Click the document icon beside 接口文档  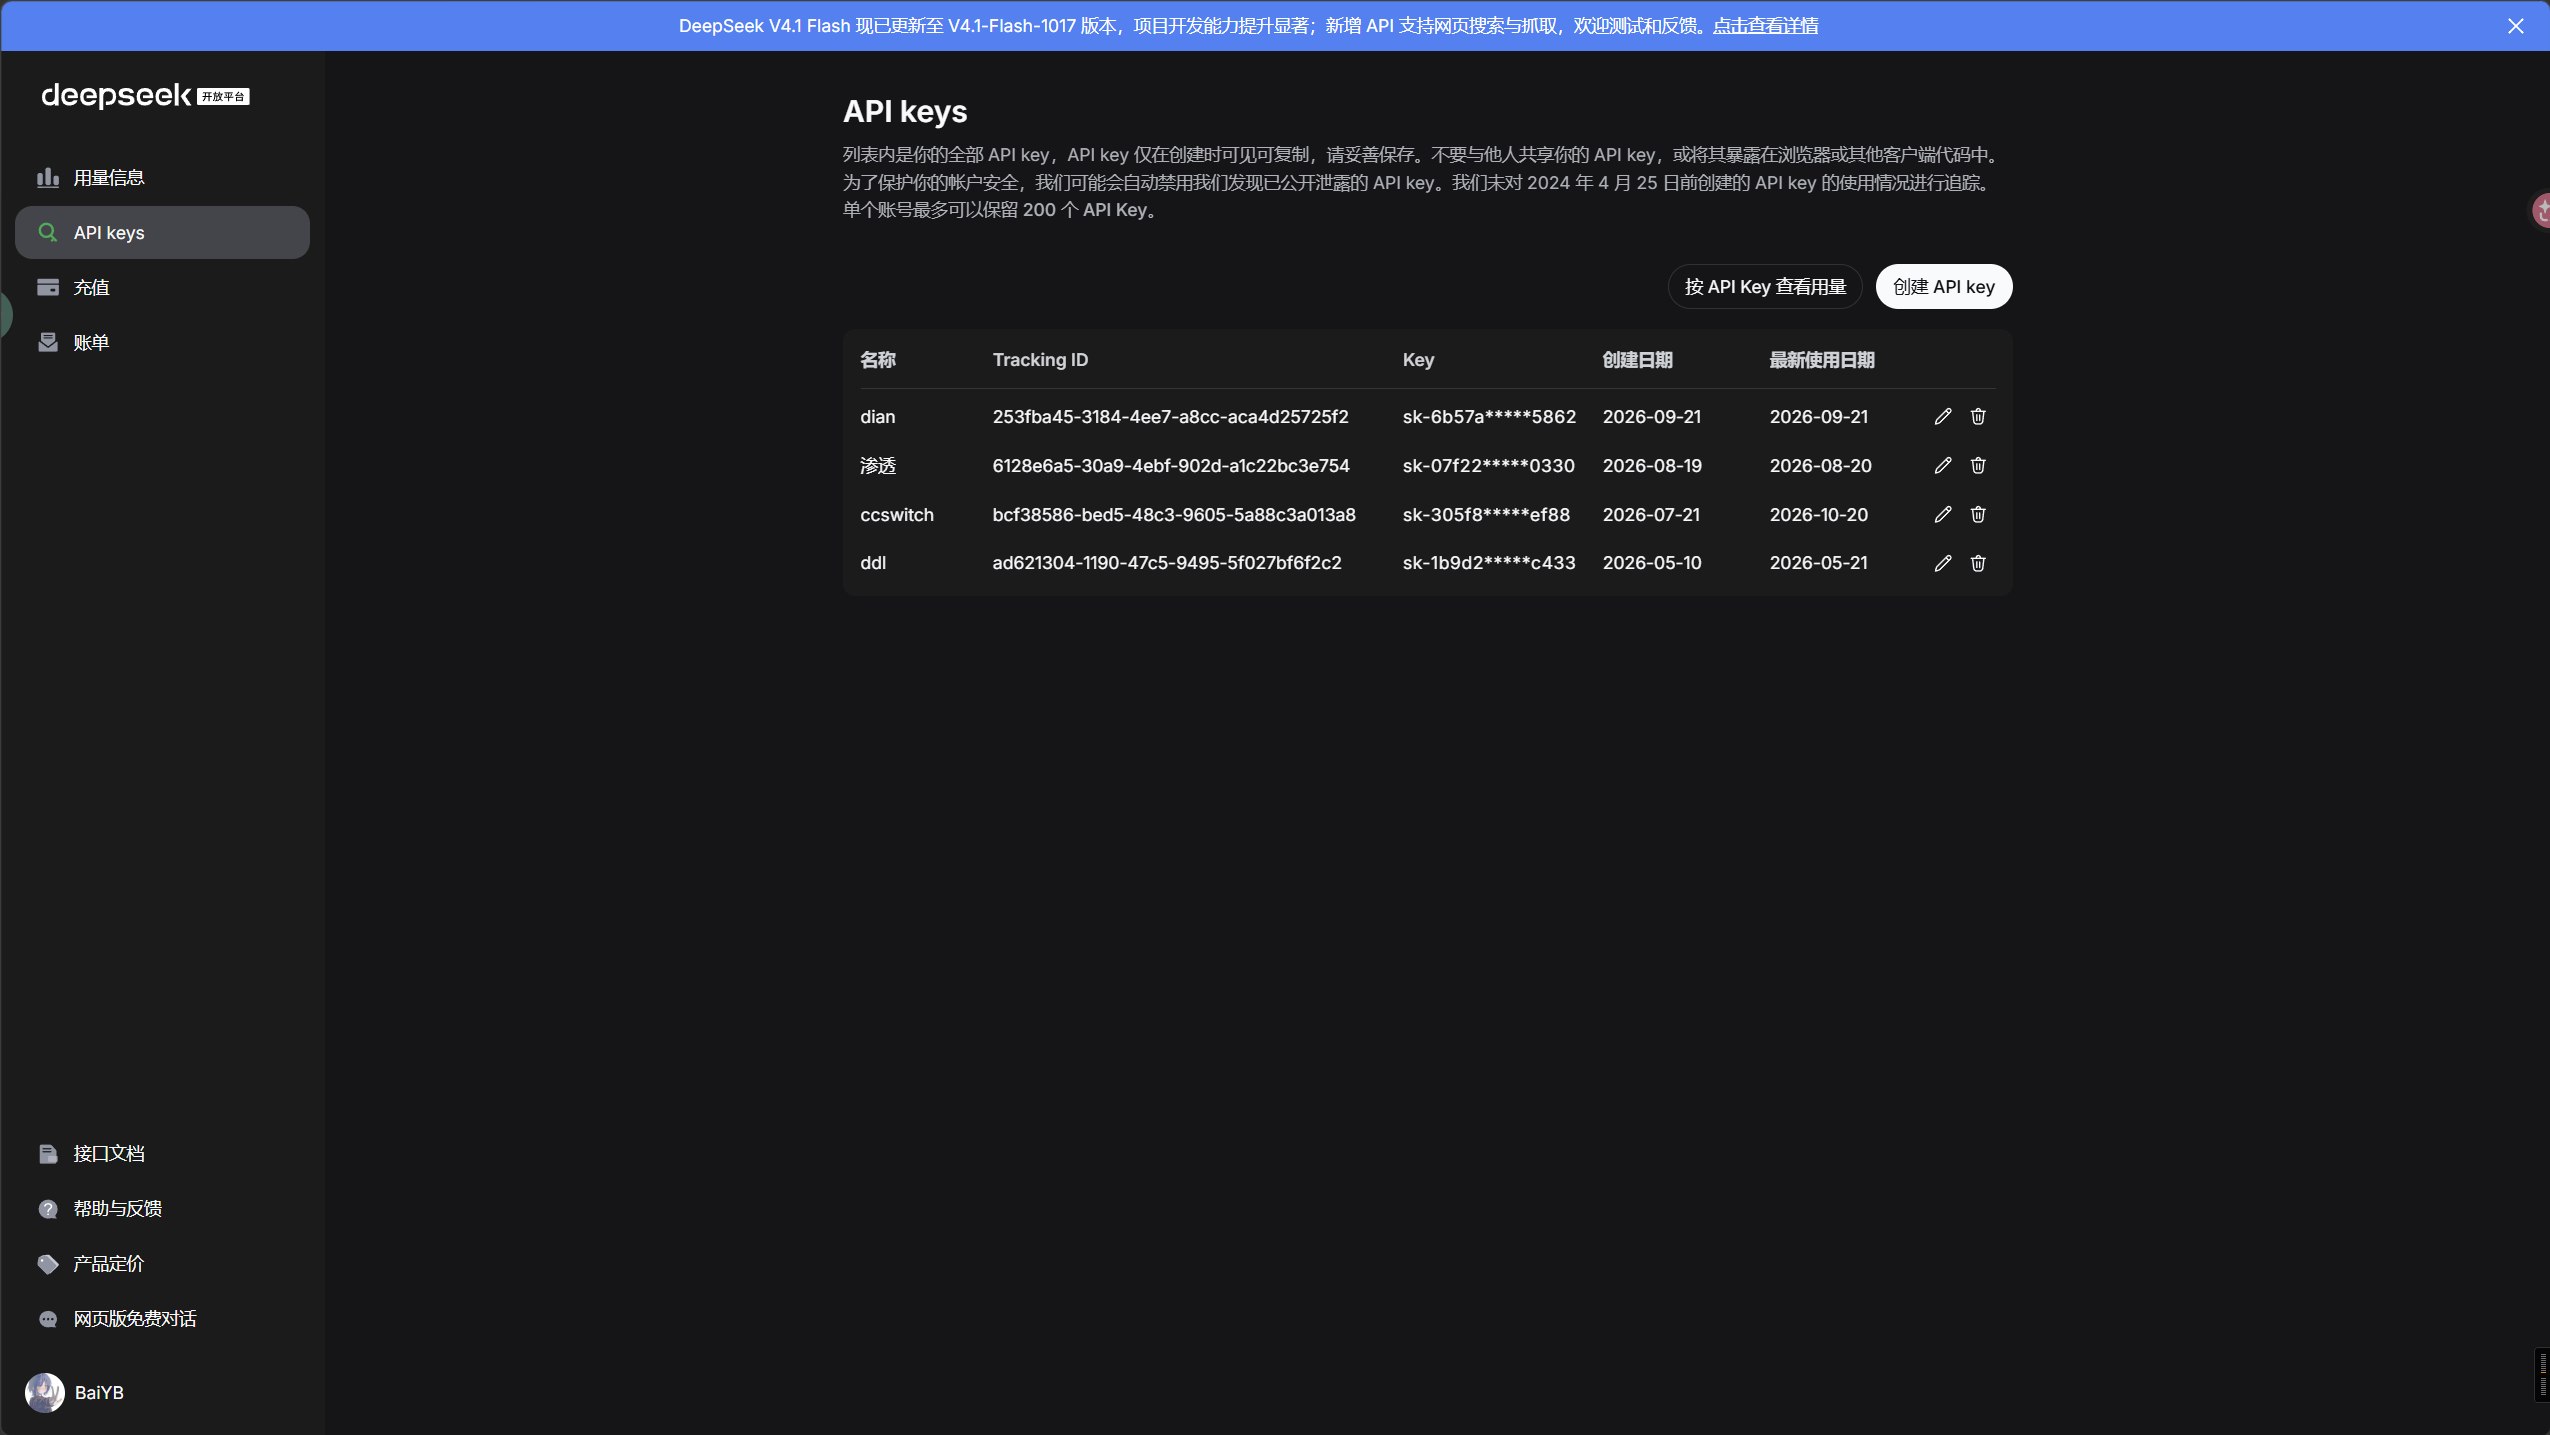[47, 1154]
